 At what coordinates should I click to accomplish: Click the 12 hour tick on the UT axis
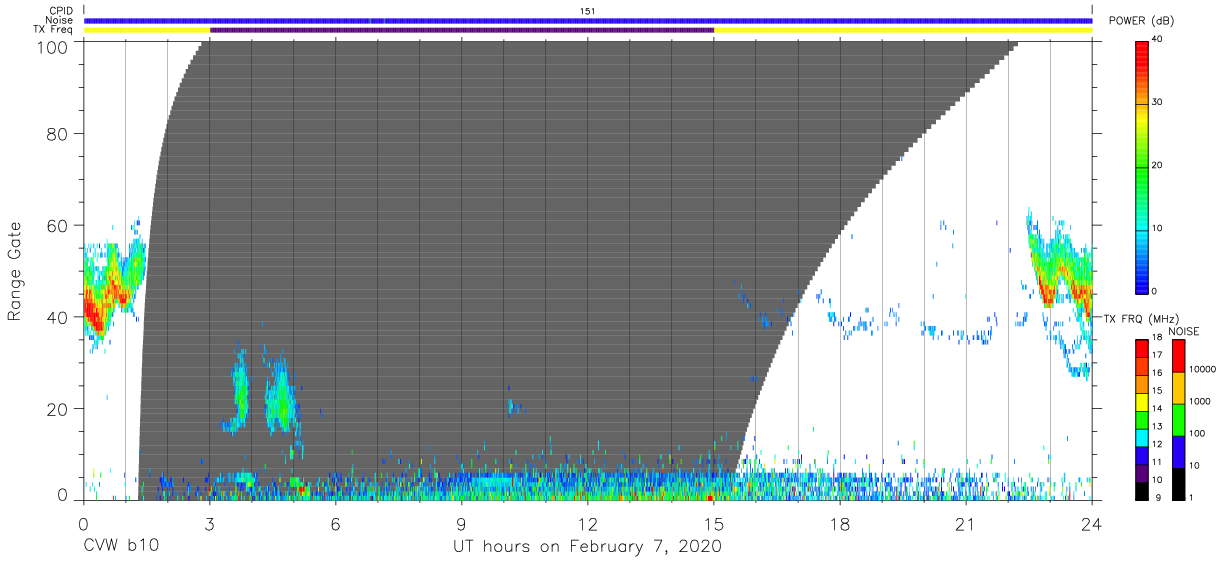pyautogui.click(x=588, y=524)
